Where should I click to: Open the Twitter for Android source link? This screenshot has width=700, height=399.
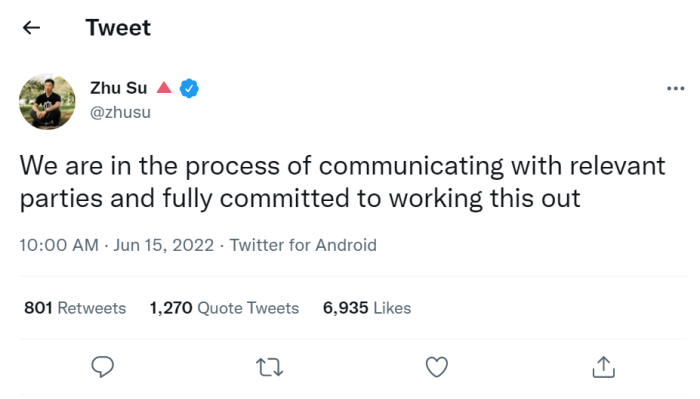[x=303, y=245]
